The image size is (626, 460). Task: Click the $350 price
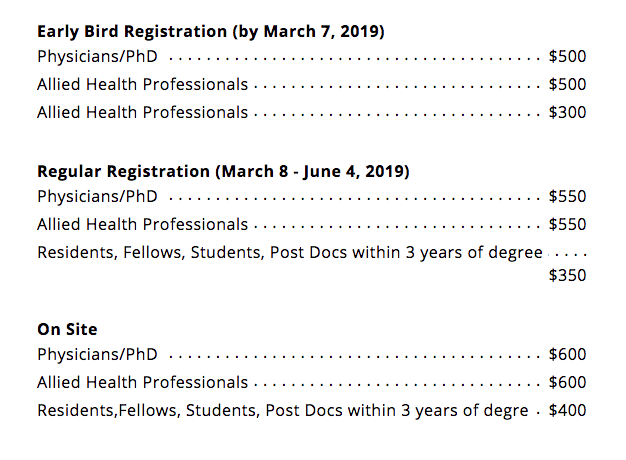pyautogui.click(x=567, y=276)
